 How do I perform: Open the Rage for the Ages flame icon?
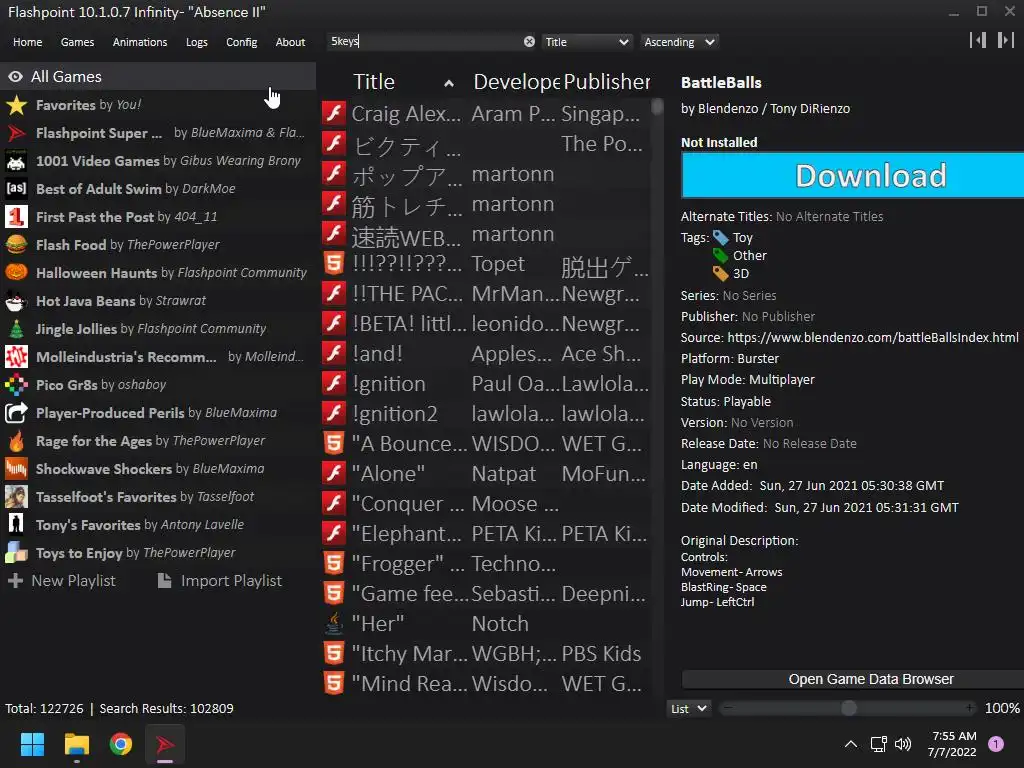(16, 441)
